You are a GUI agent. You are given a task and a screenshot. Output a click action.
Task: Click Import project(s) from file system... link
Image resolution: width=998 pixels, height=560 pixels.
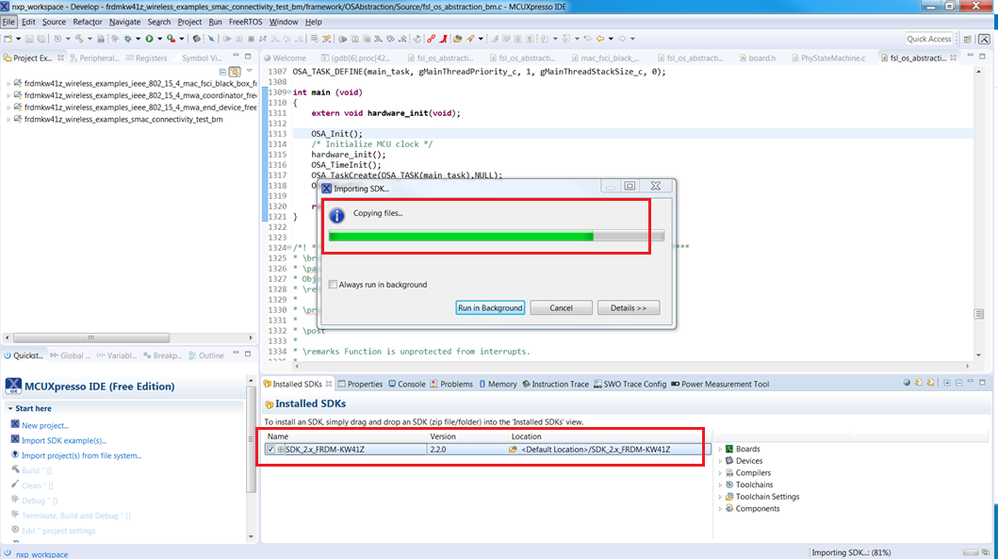click(x=81, y=456)
